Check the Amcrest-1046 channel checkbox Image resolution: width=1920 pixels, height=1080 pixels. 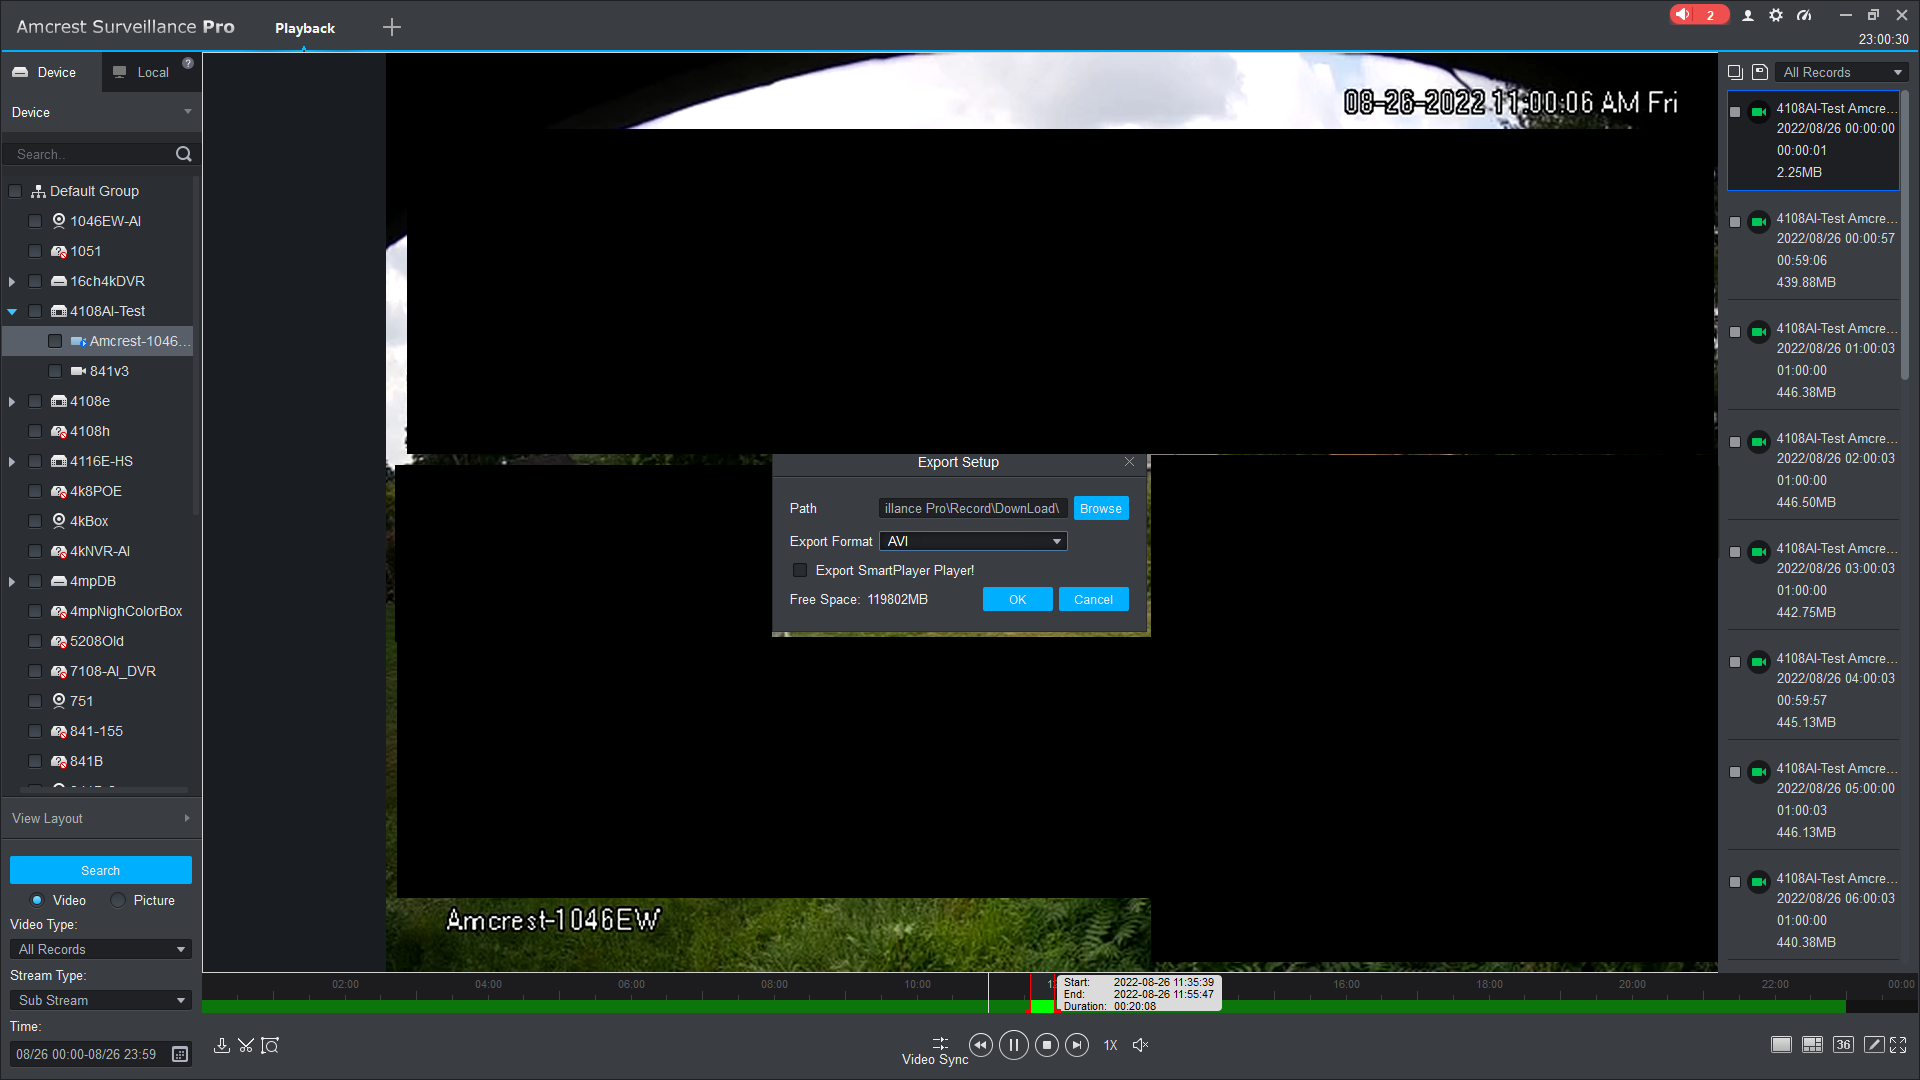tap(55, 341)
